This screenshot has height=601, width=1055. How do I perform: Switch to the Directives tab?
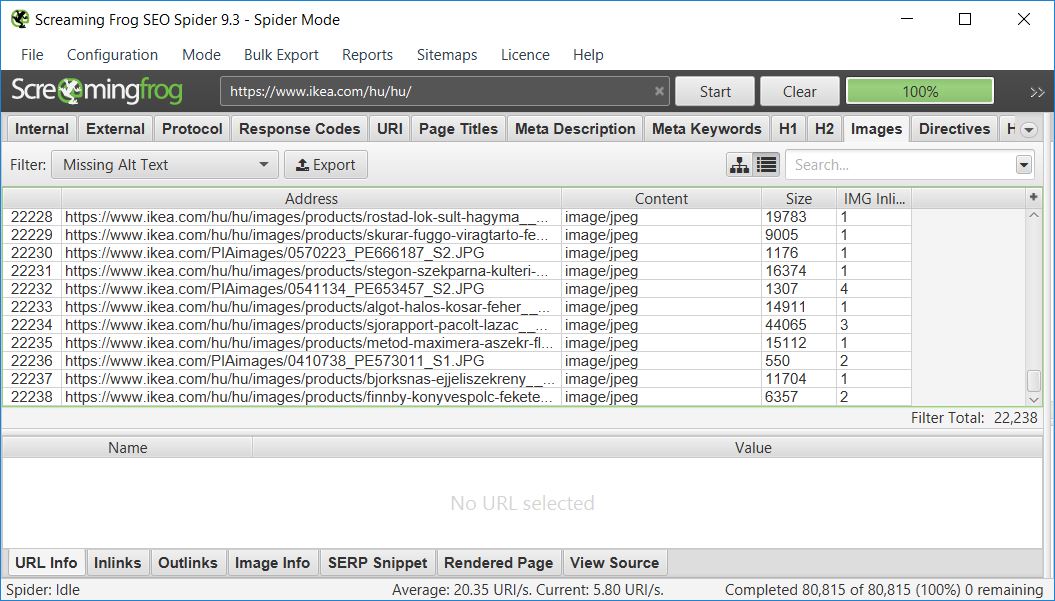954,129
